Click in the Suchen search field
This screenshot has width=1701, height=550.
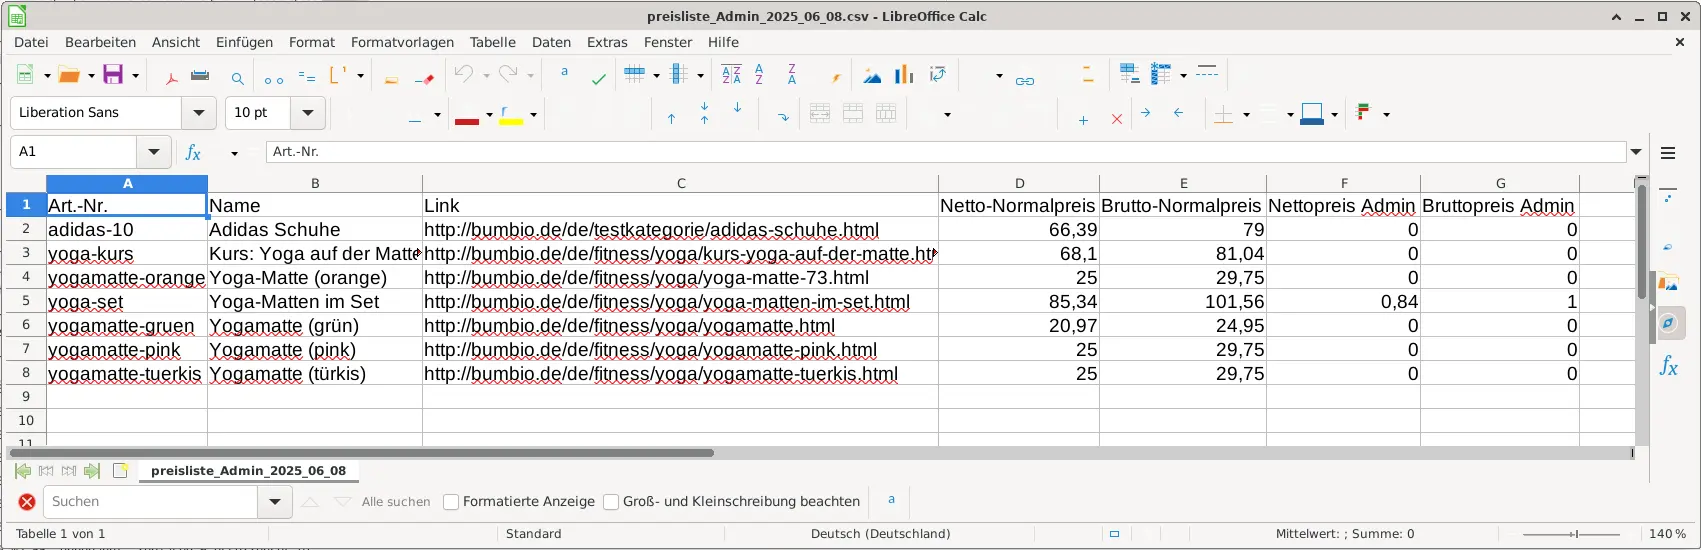150,502
